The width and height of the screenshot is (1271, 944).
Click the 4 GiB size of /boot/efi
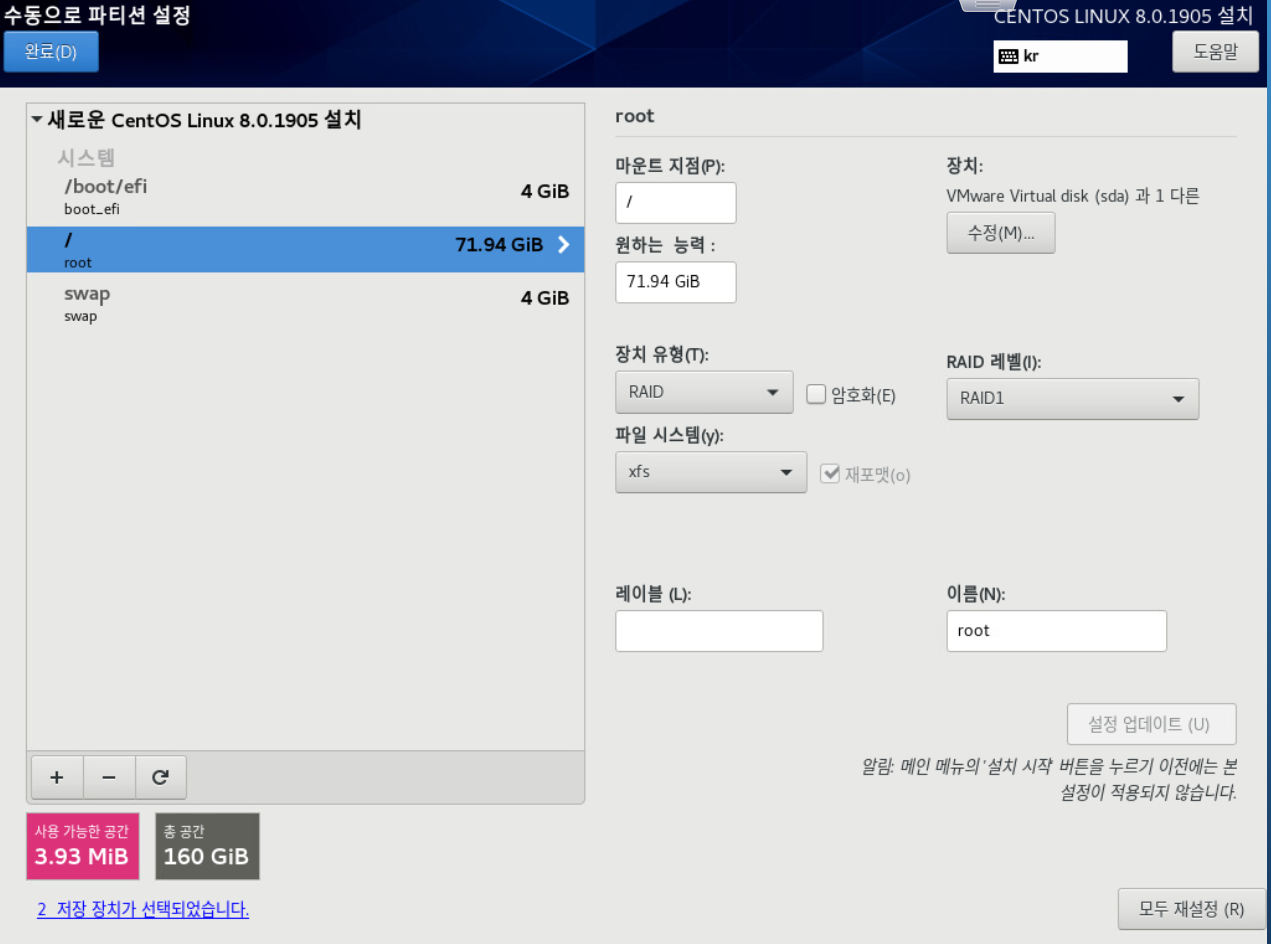point(545,191)
